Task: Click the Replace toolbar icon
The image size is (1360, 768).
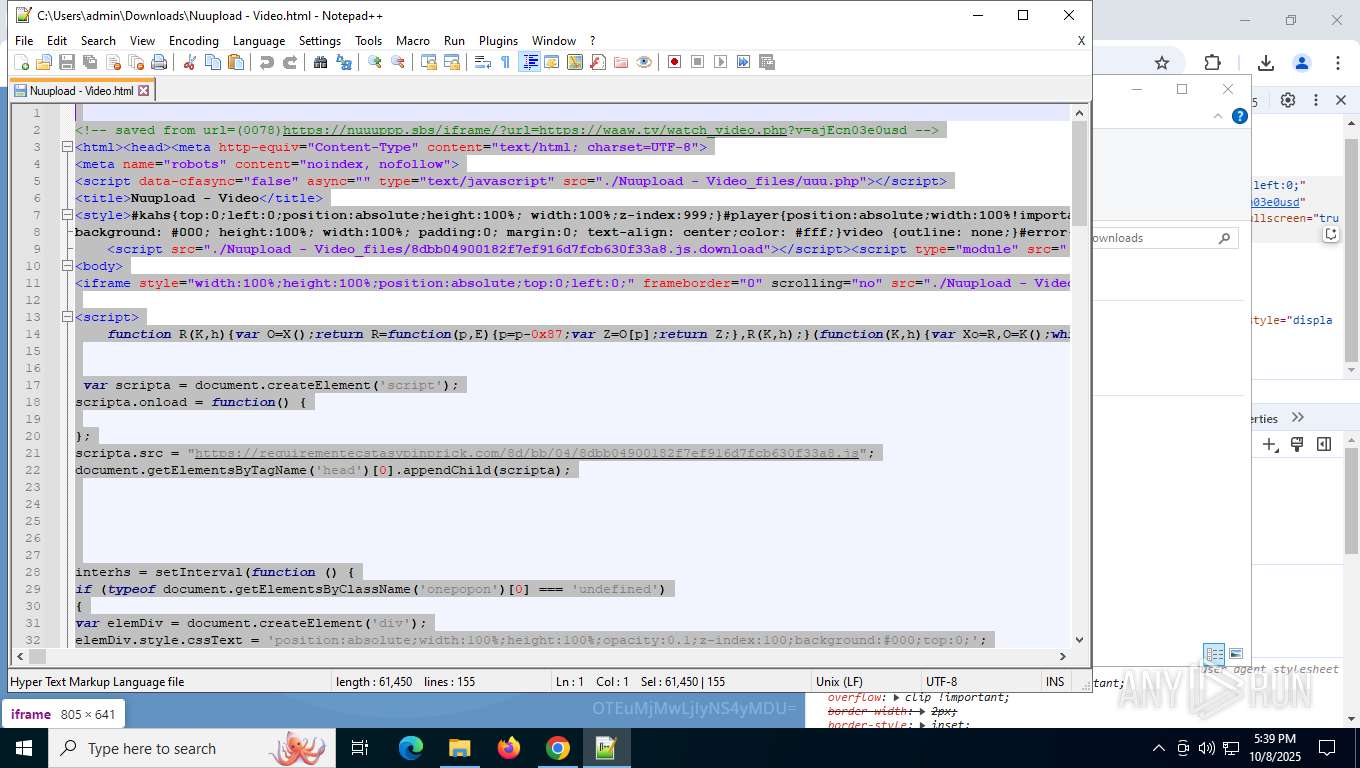Action: point(343,62)
